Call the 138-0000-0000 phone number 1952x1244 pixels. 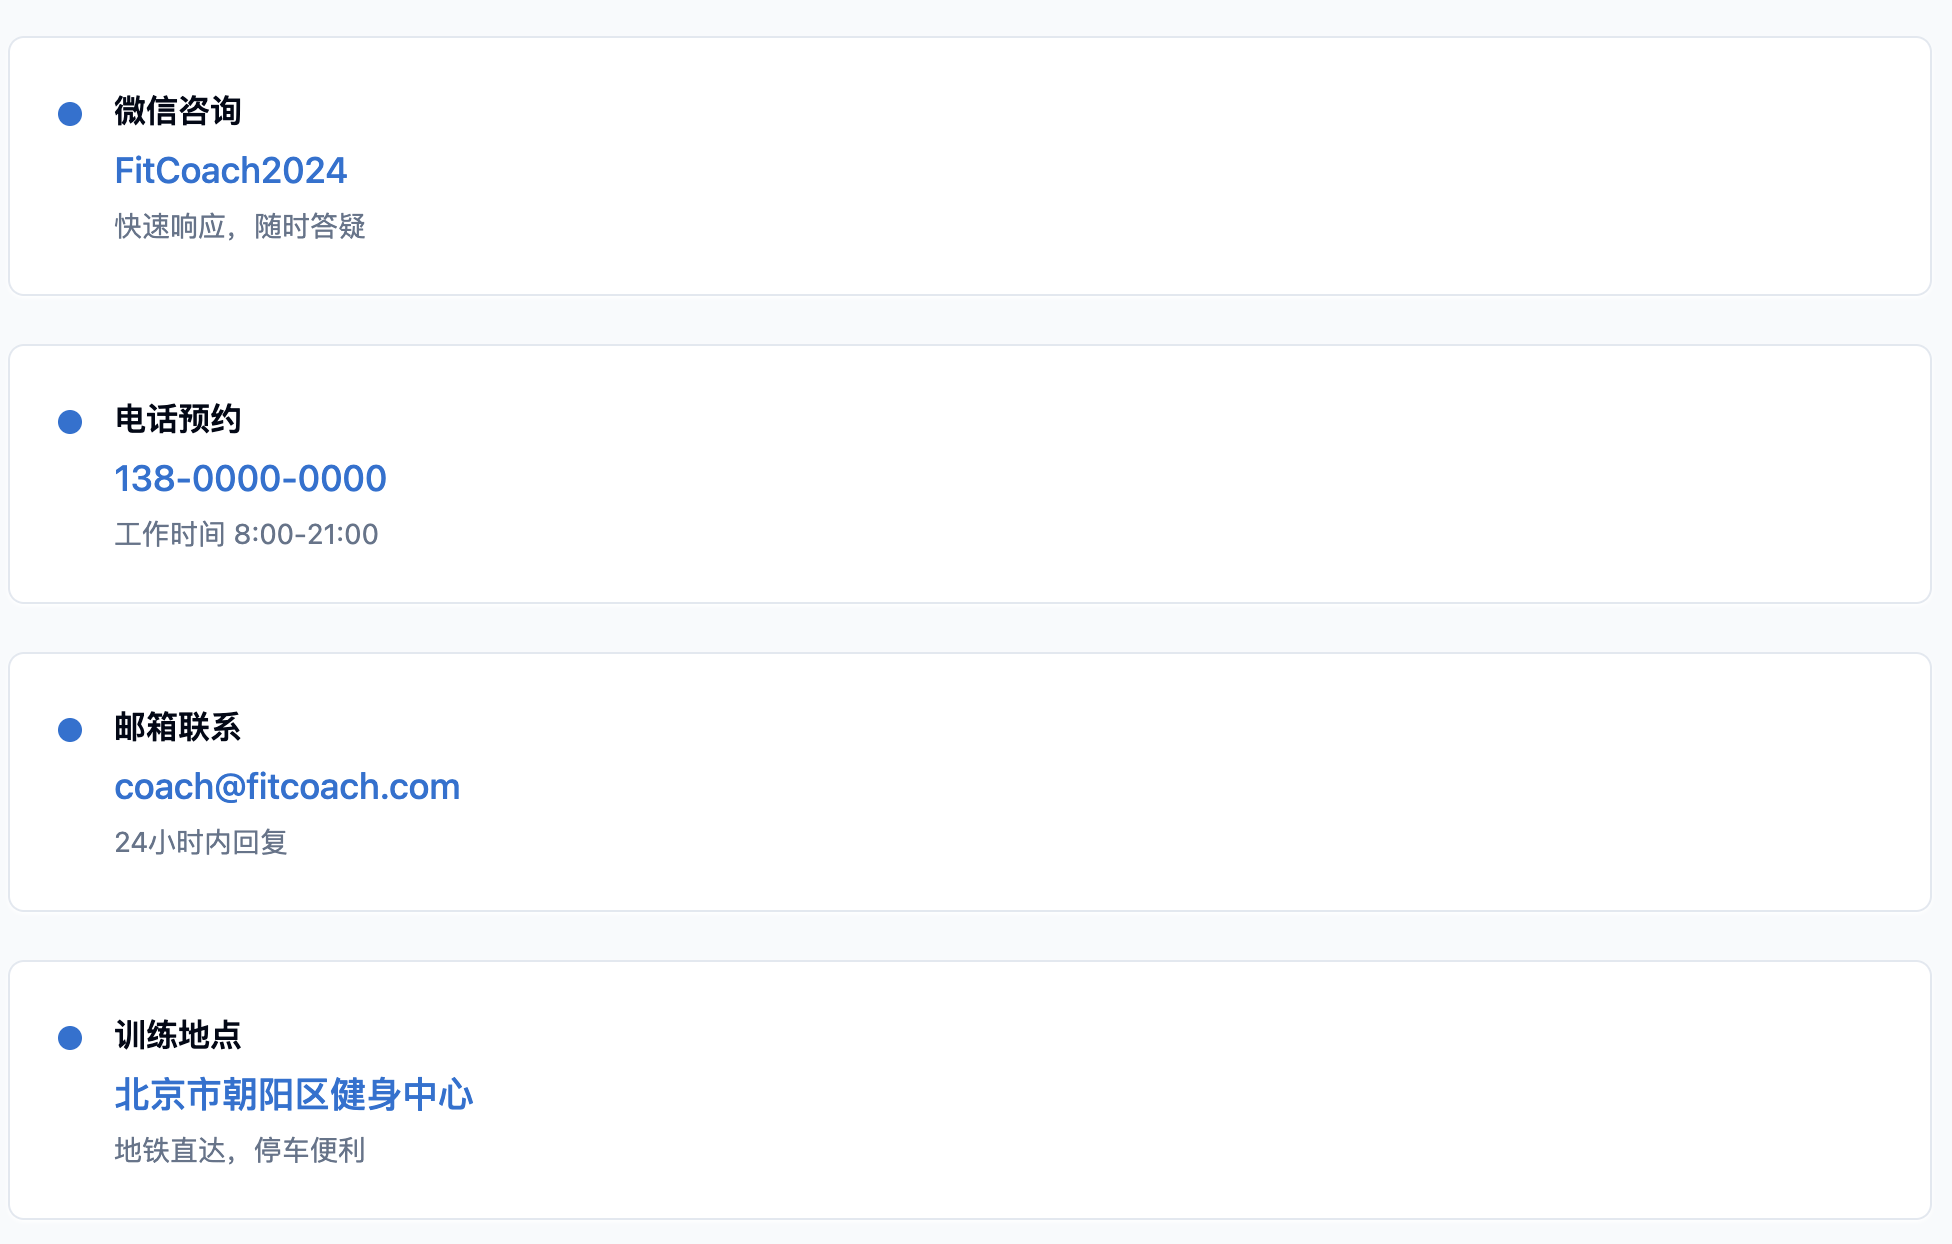click(x=251, y=479)
